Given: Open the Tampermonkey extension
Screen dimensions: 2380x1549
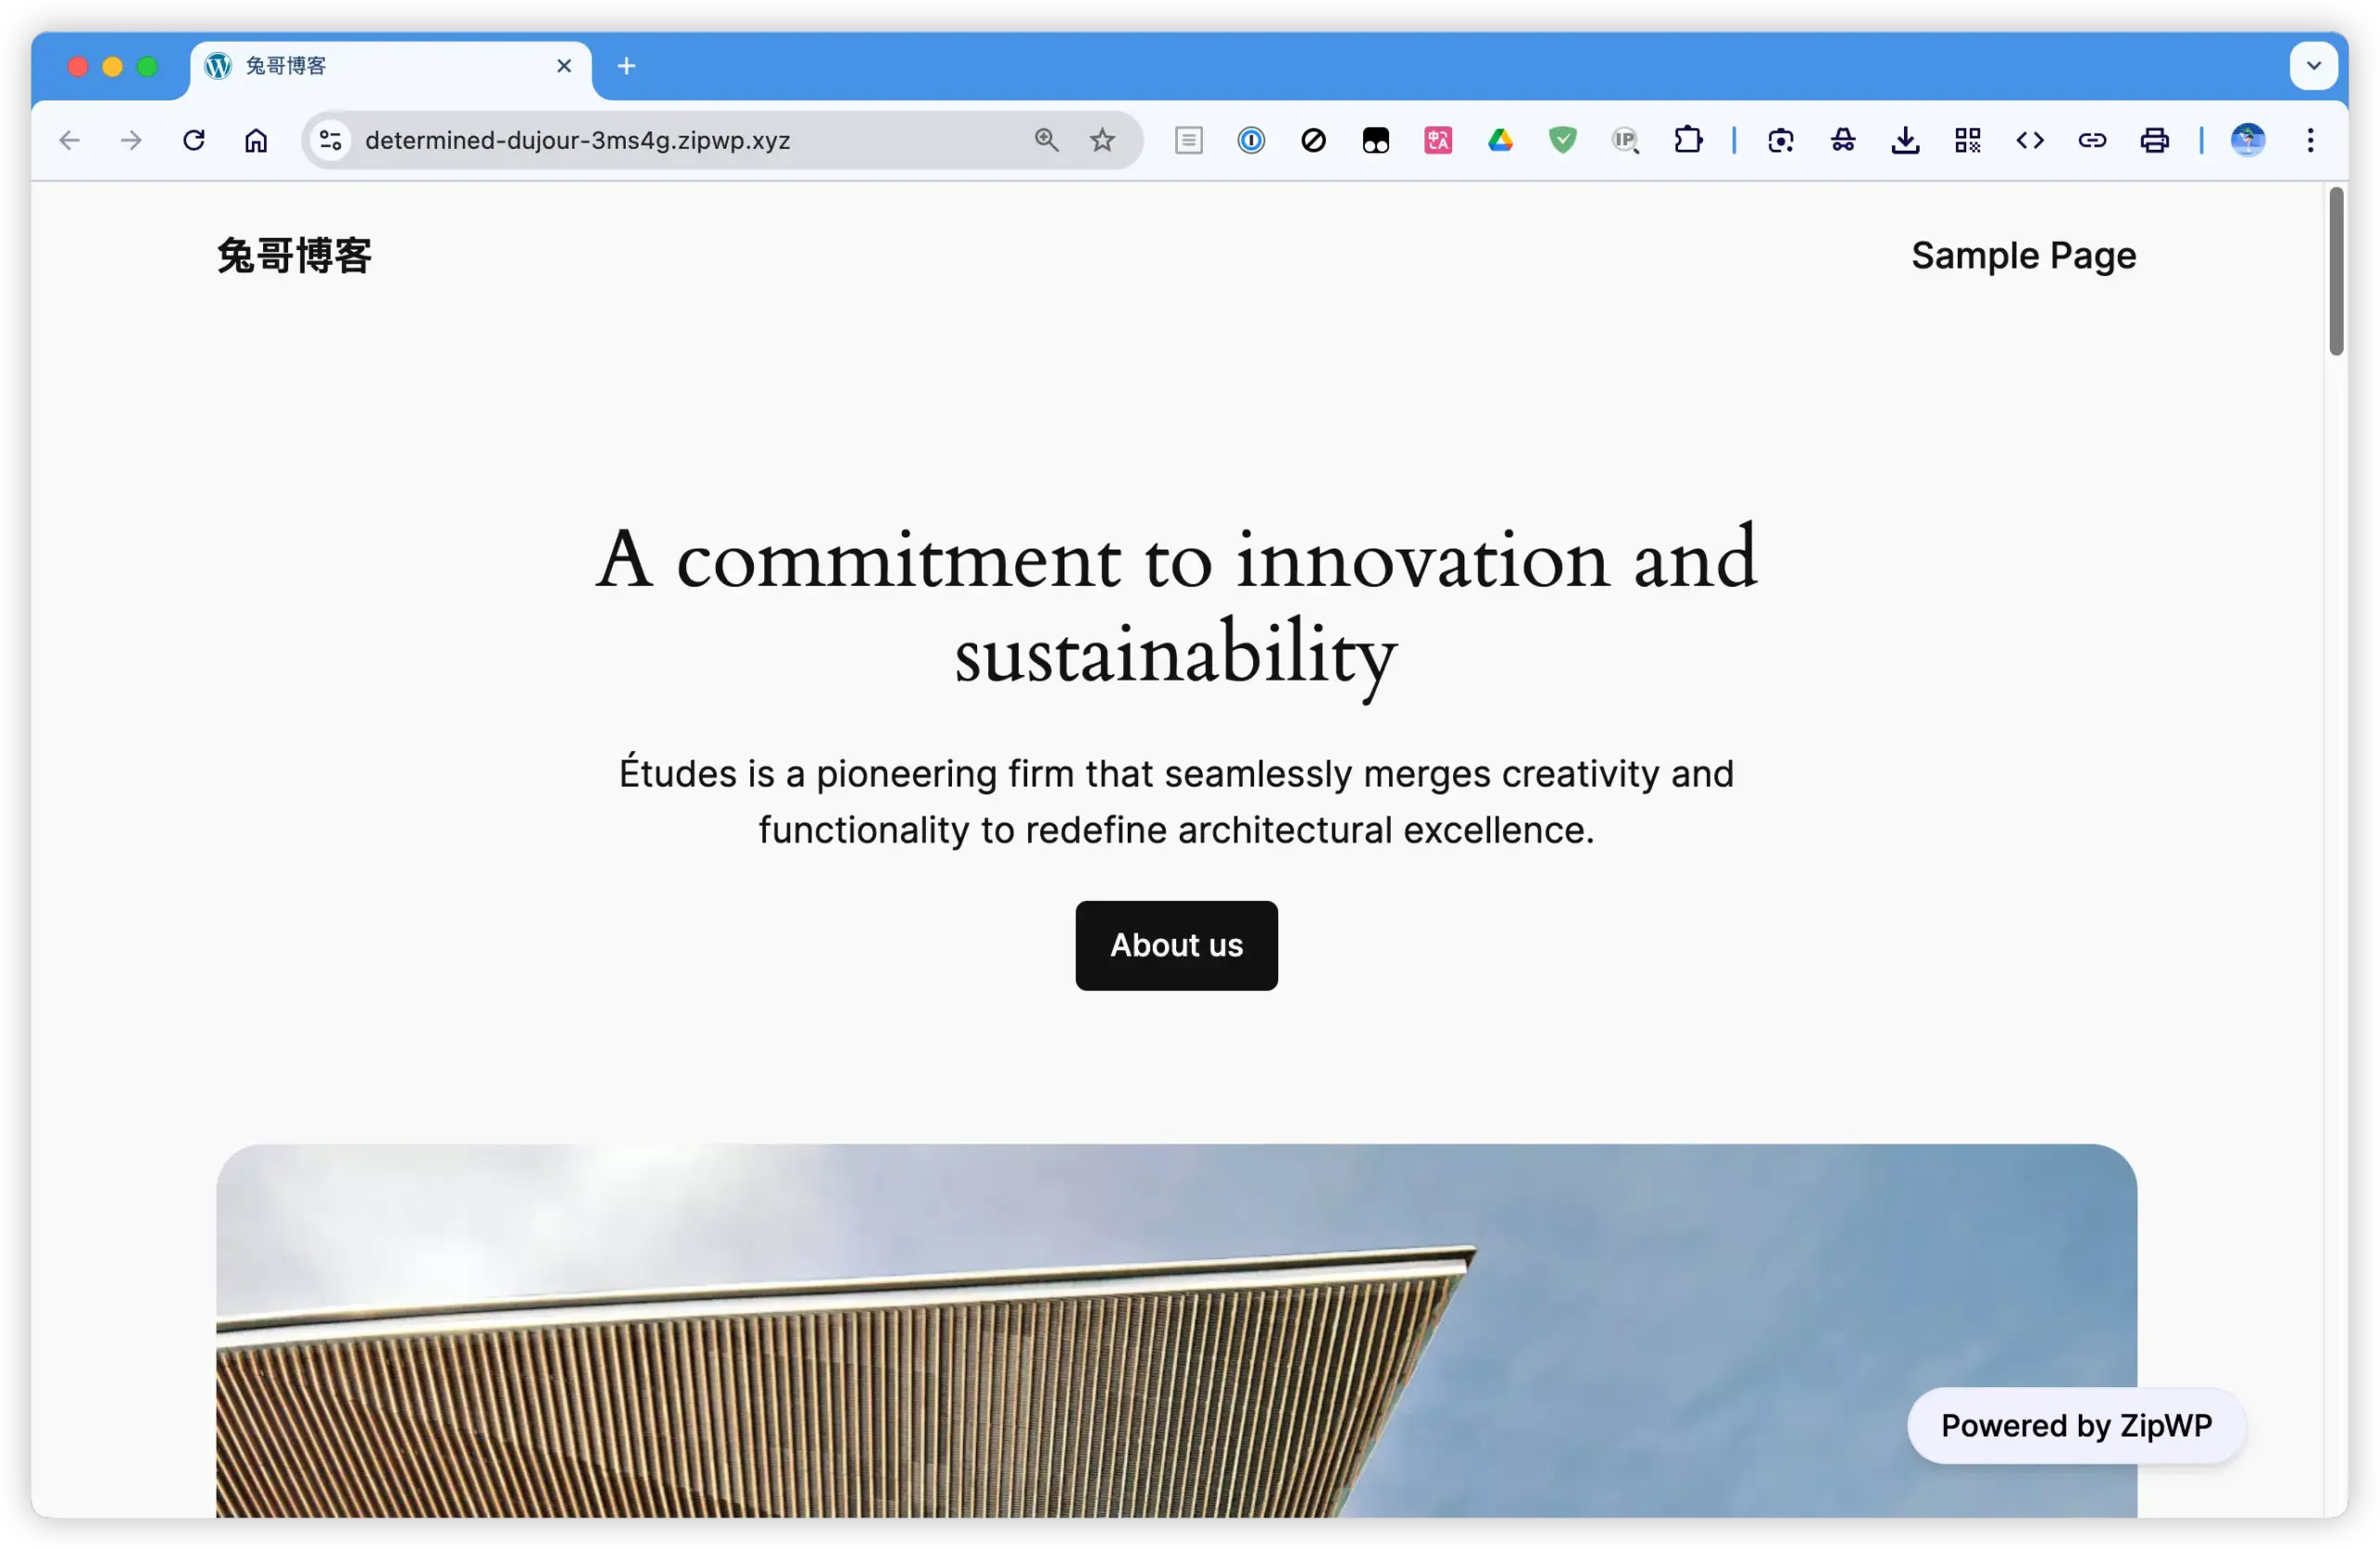Looking at the screenshot, I should tap(1376, 140).
